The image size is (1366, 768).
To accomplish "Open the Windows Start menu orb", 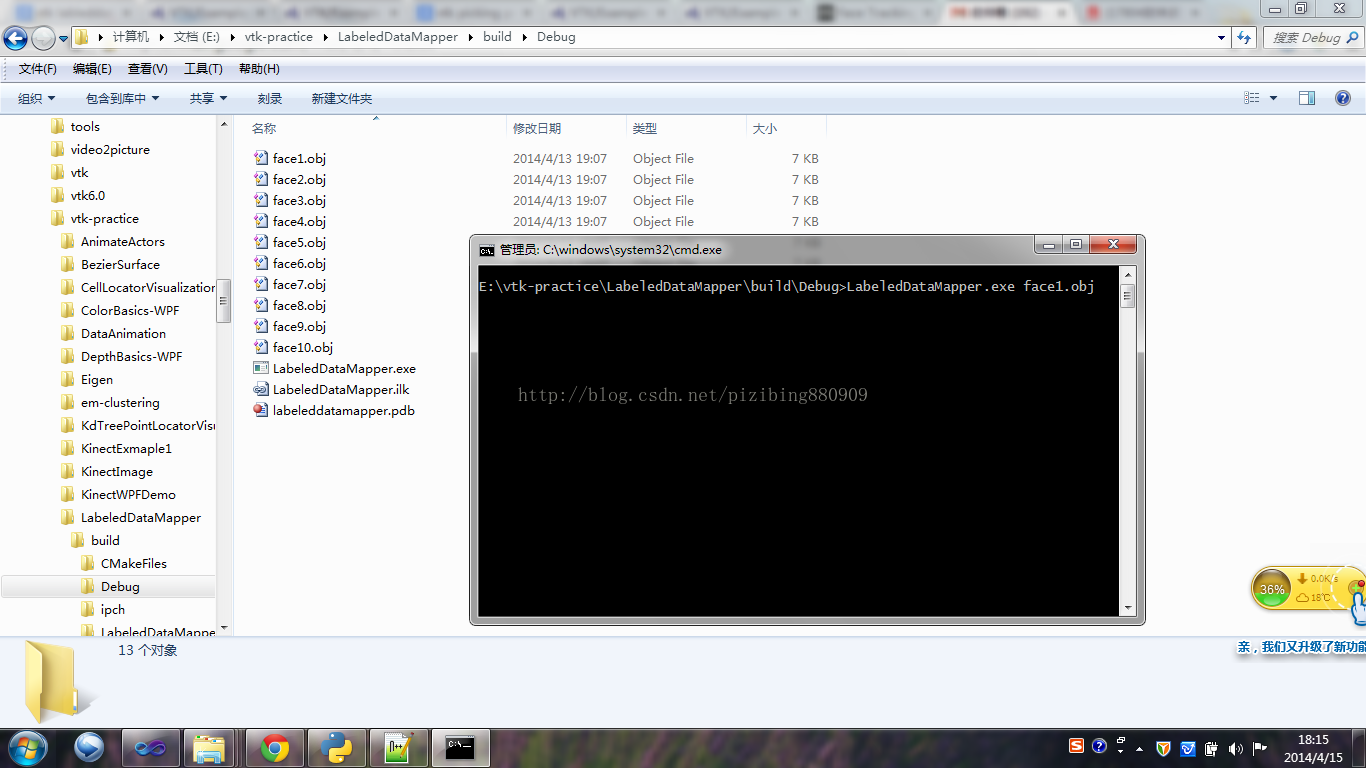I will tap(27, 747).
